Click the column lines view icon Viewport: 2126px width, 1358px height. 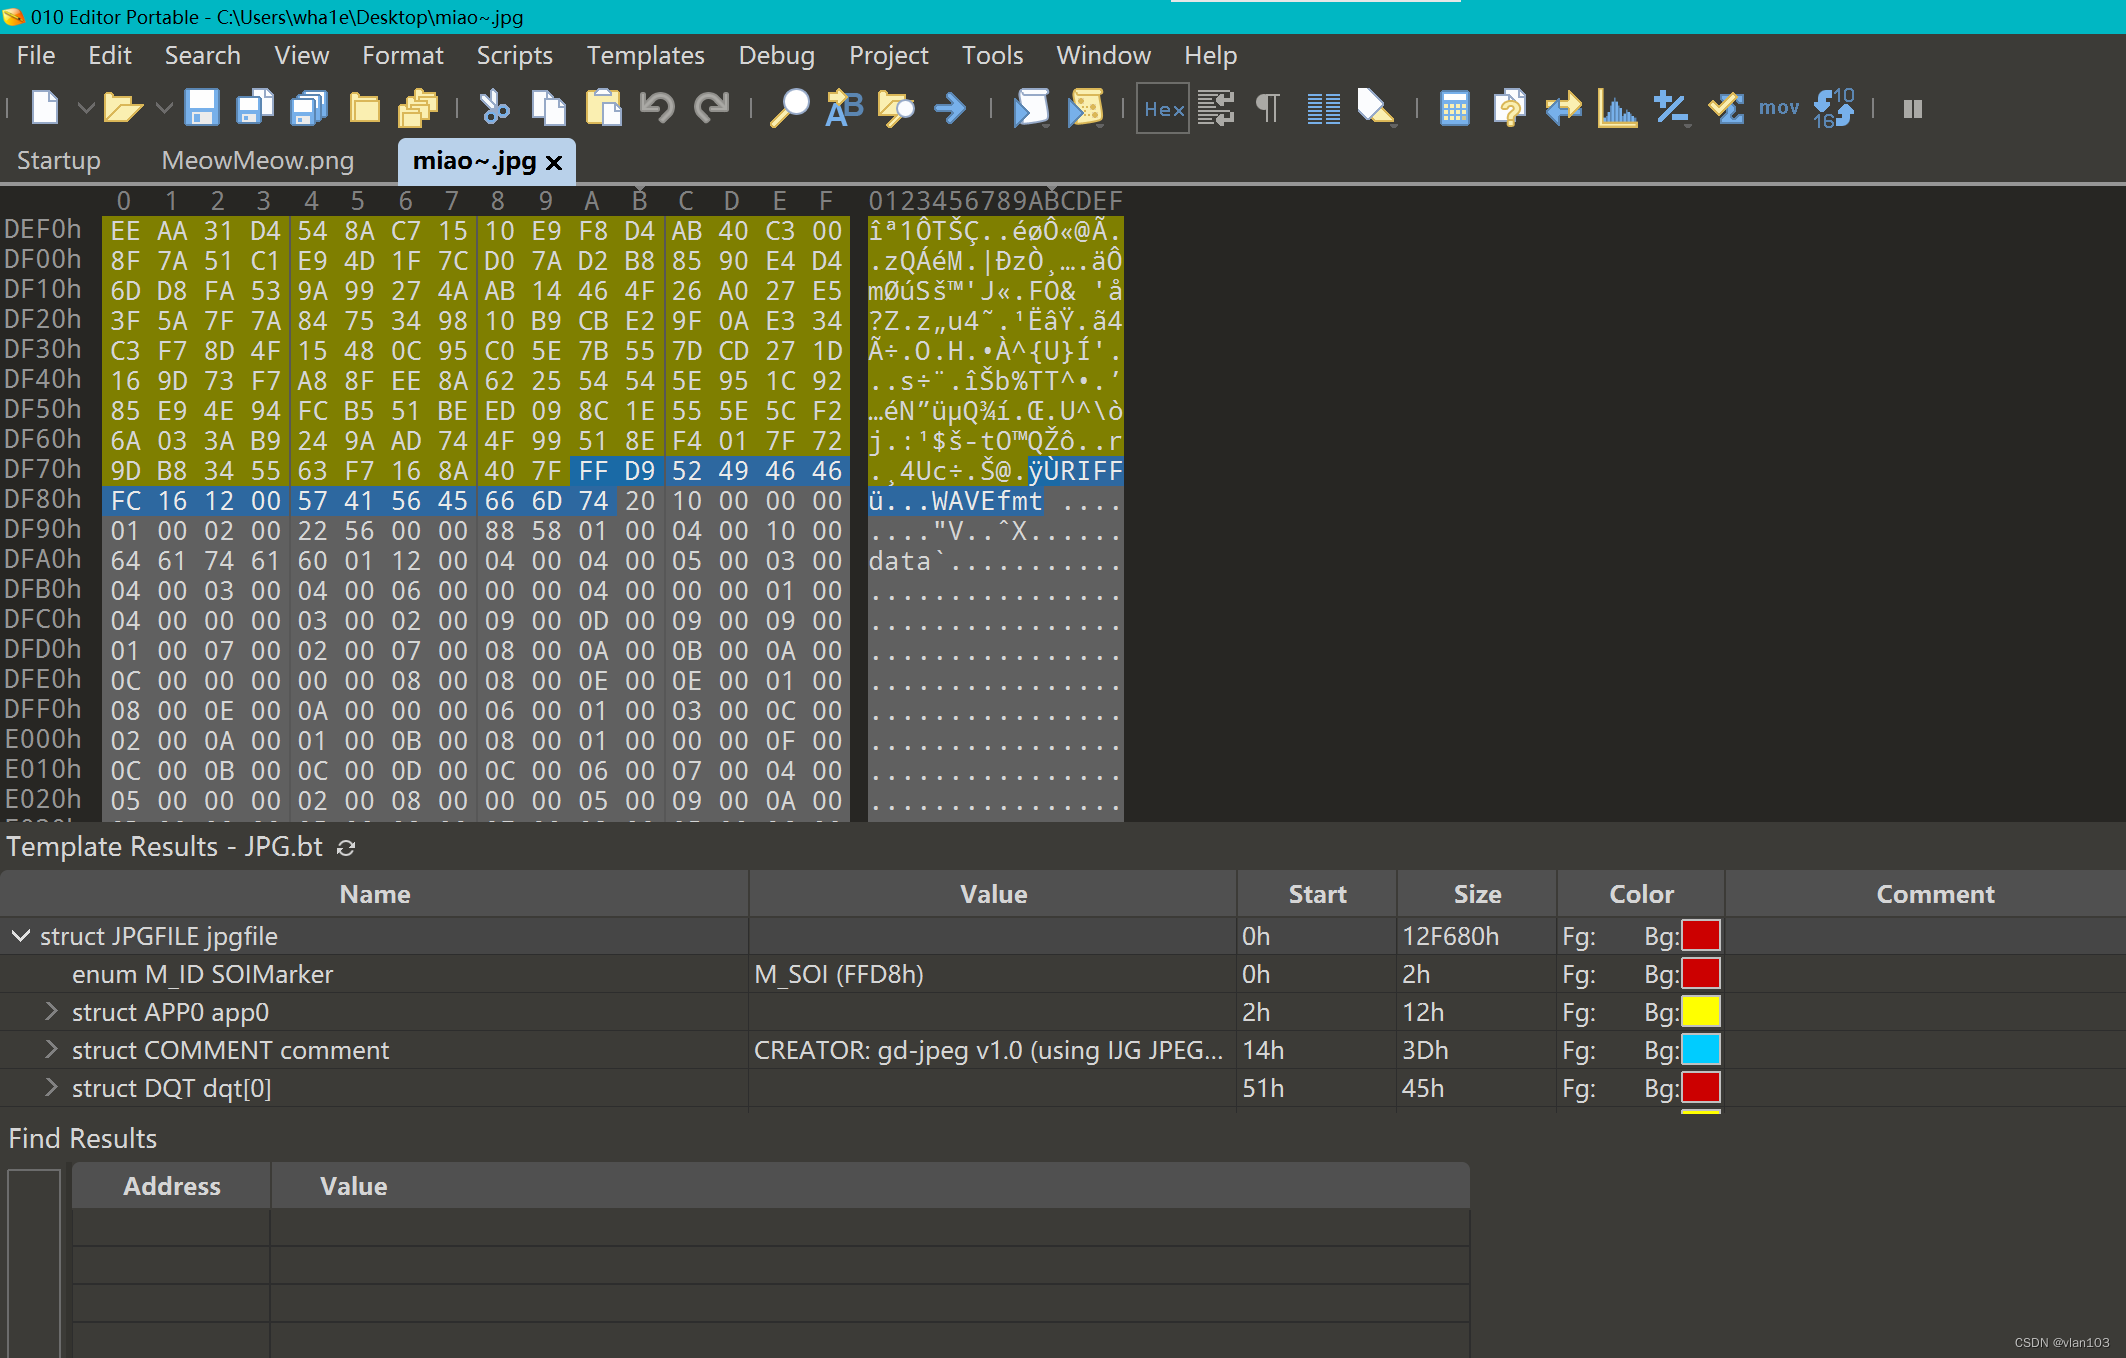pyautogui.click(x=1324, y=108)
